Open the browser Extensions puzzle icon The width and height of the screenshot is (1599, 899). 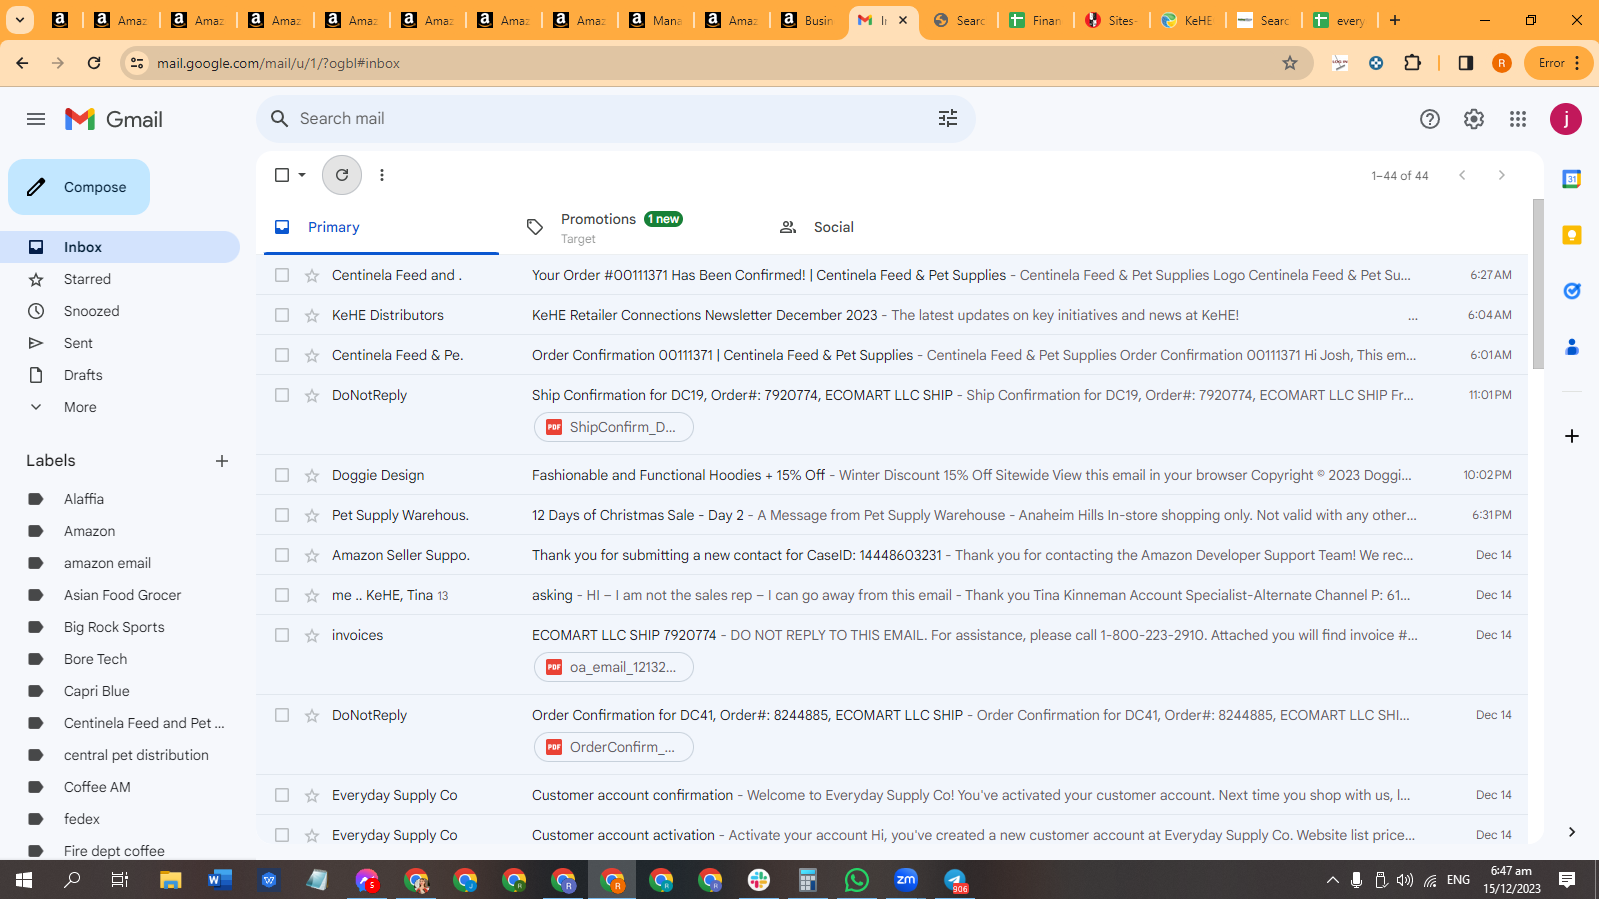click(x=1412, y=63)
